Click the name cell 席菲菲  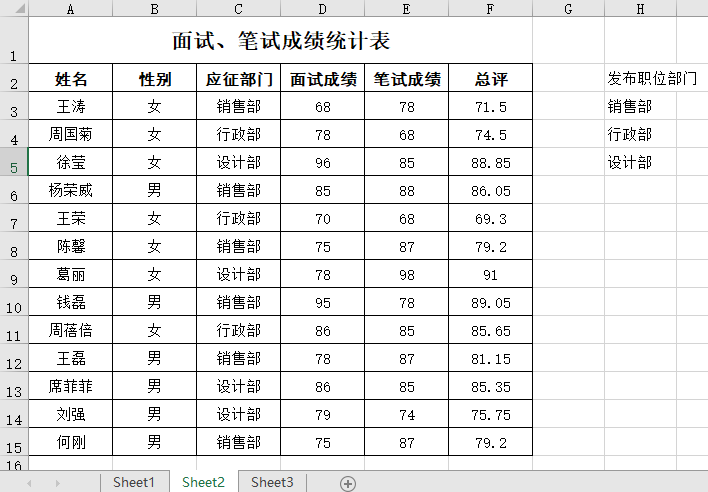click(x=70, y=386)
